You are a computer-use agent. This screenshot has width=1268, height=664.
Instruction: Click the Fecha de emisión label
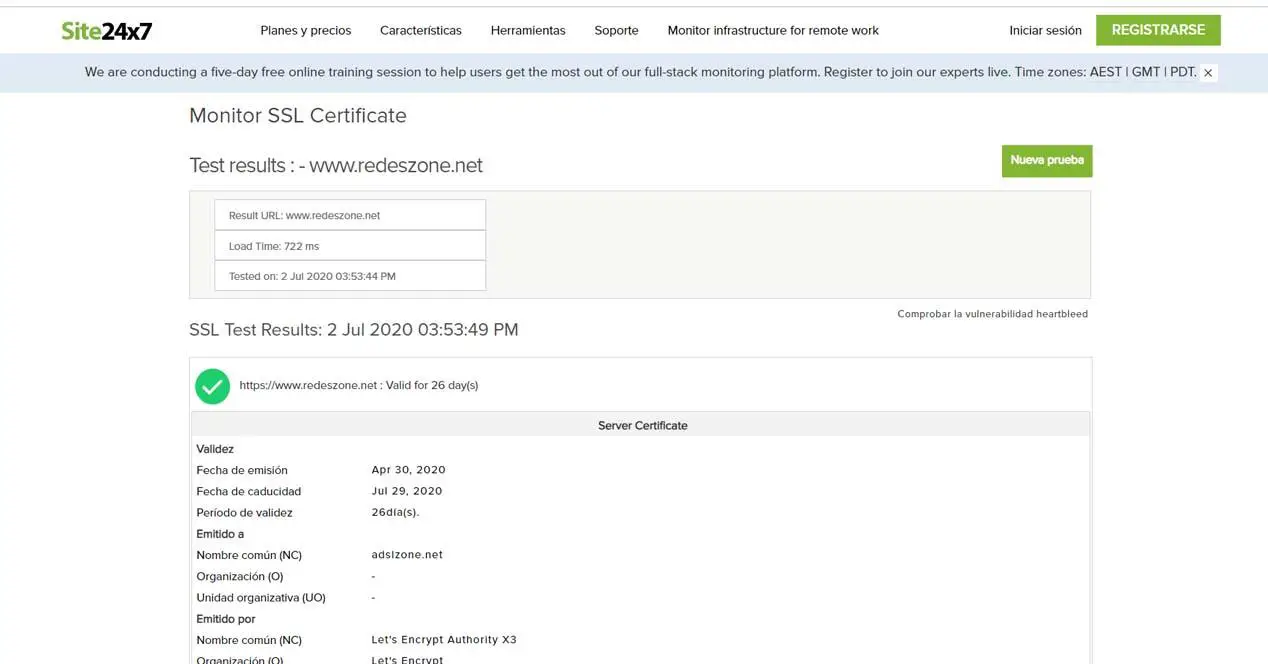tap(242, 470)
